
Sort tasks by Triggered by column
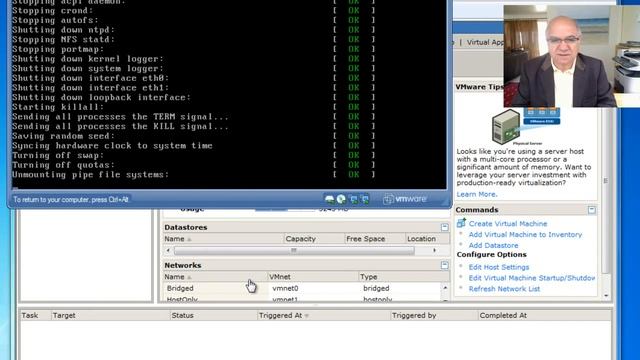coord(434,316)
